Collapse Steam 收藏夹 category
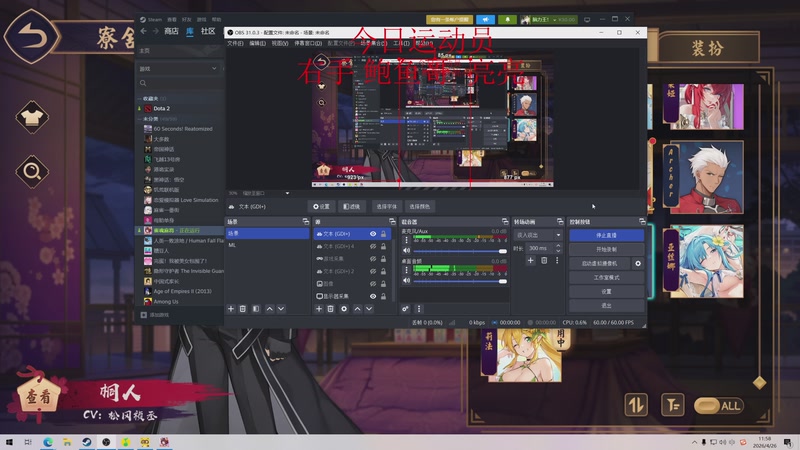This screenshot has width=800, height=450. coord(139,98)
